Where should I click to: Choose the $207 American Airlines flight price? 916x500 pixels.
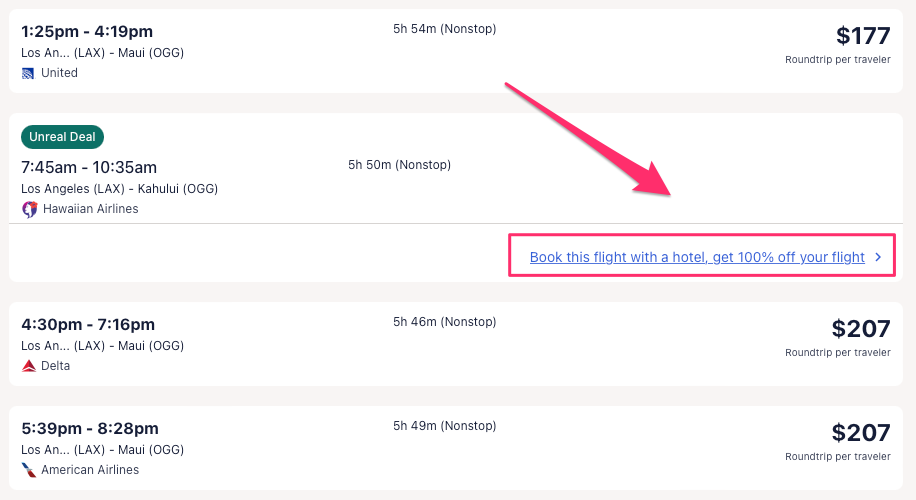pos(860,433)
